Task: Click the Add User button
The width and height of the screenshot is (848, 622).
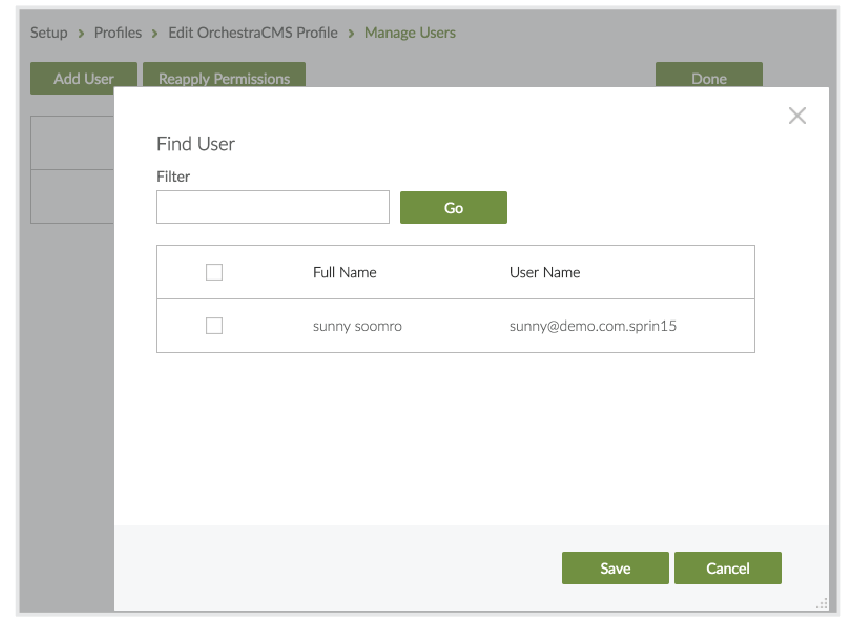Action: [x=83, y=78]
